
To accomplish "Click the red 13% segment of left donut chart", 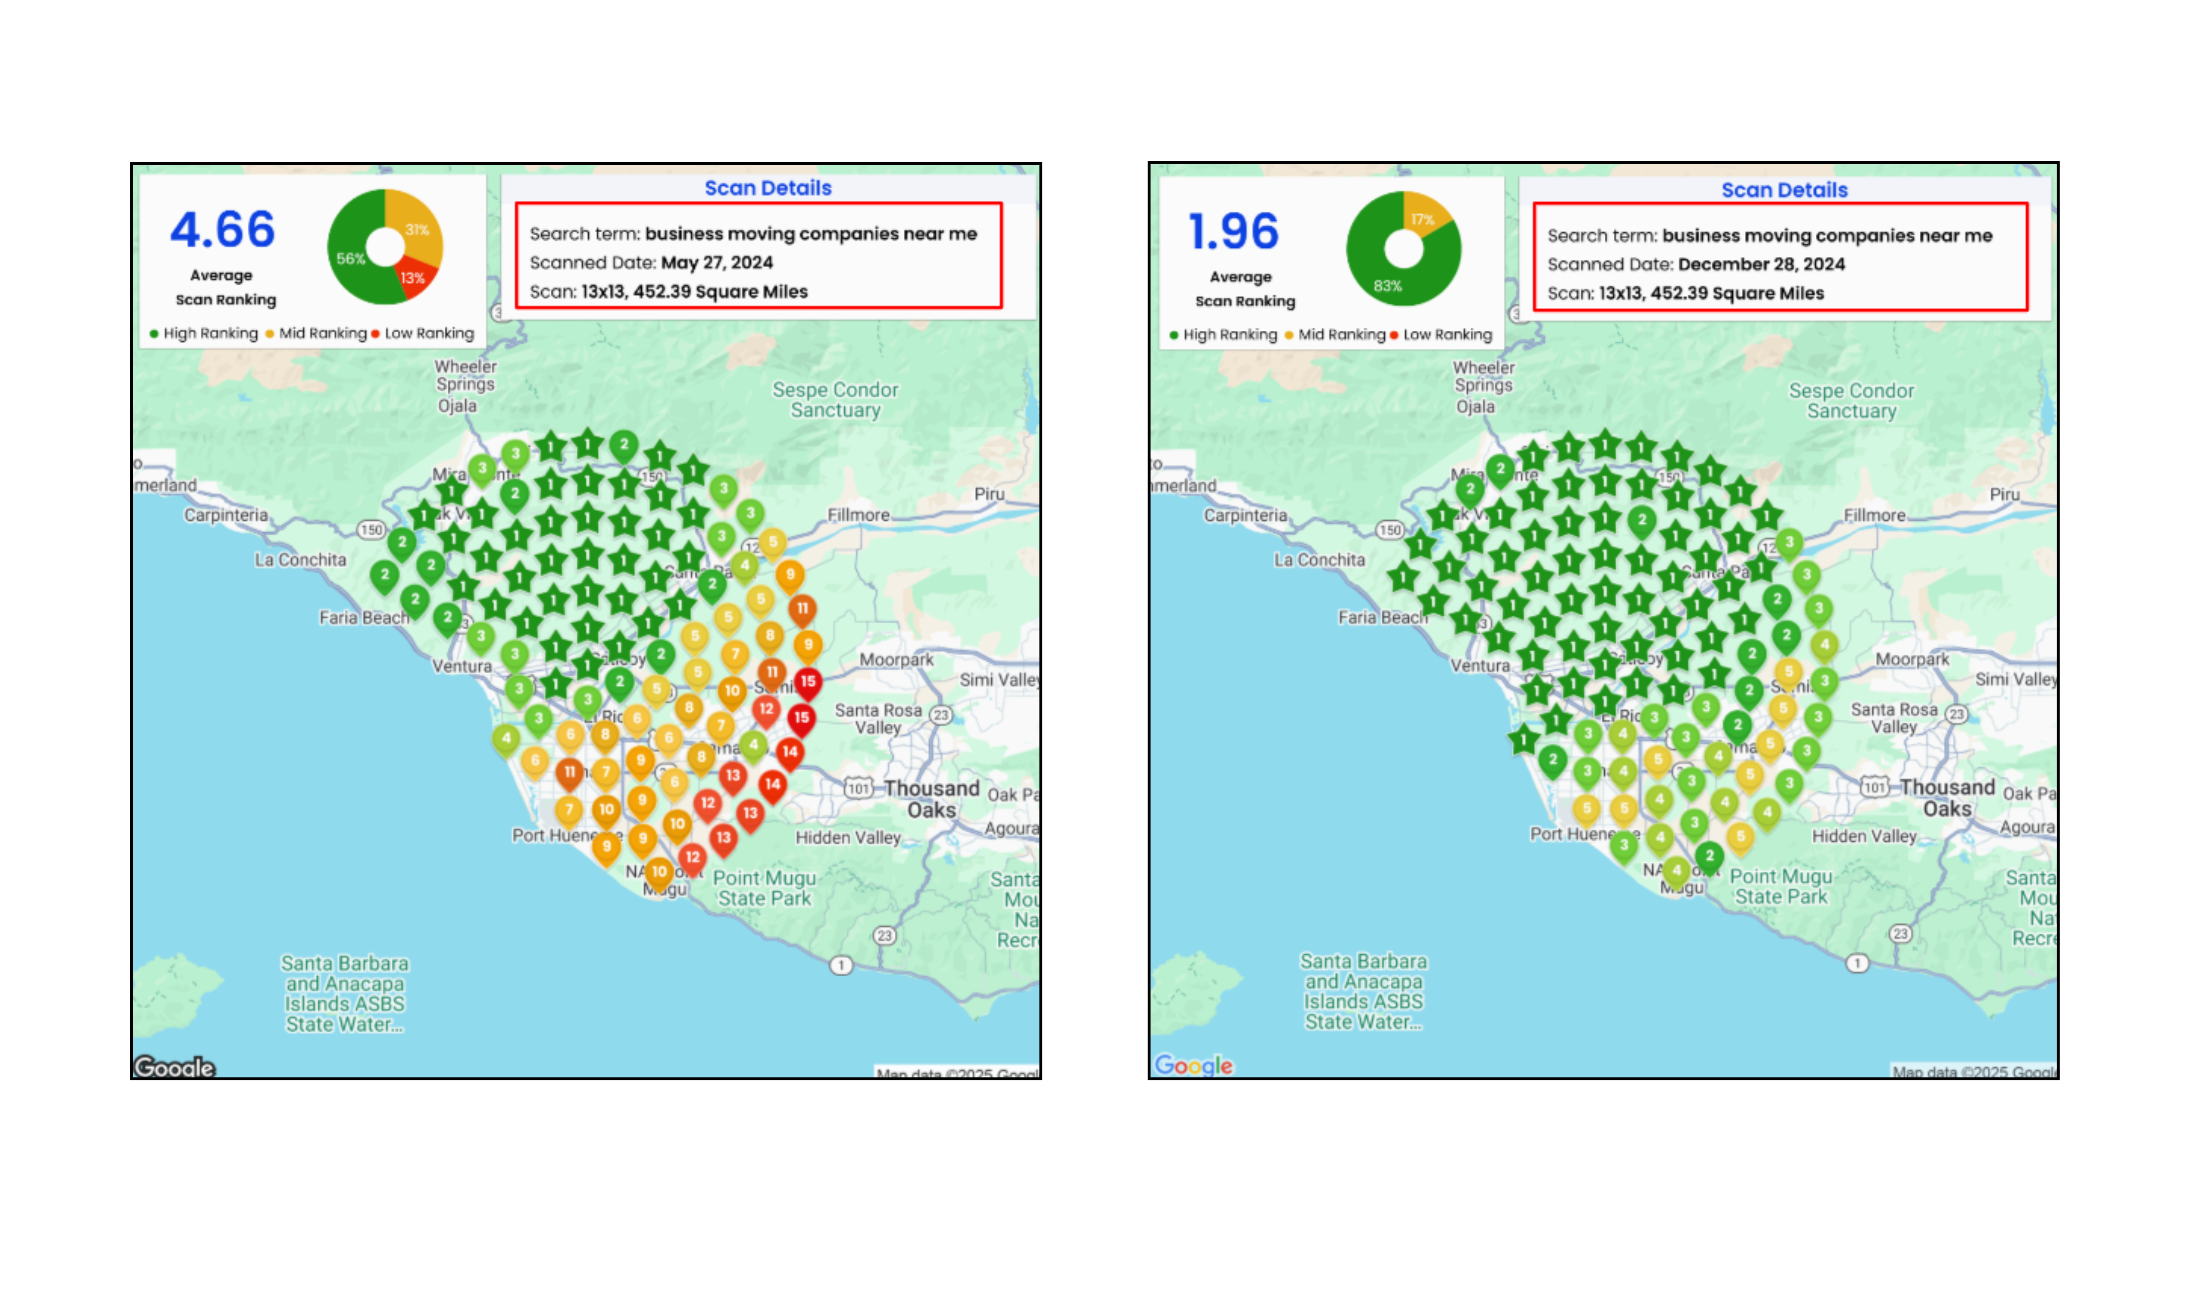I will tap(414, 277).
